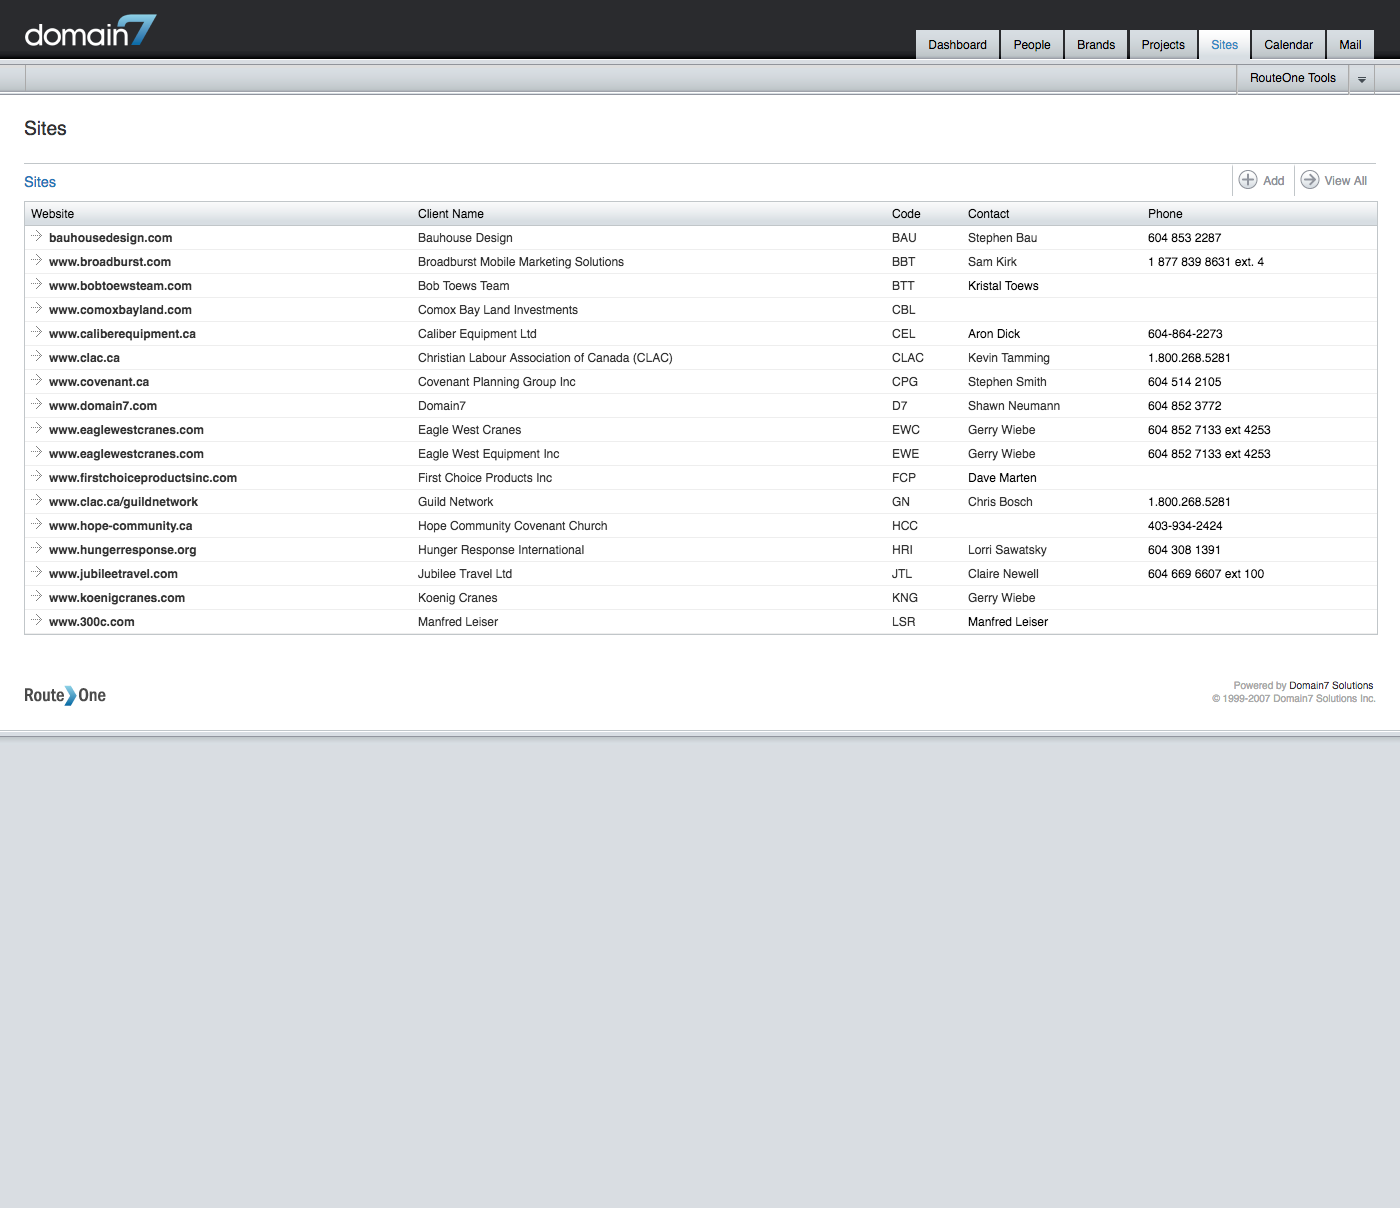Image resolution: width=1400 pixels, height=1208 pixels.
Task: Expand the RouteOne Tools dropdown arrow
Action: click(x=1361, y=79)
